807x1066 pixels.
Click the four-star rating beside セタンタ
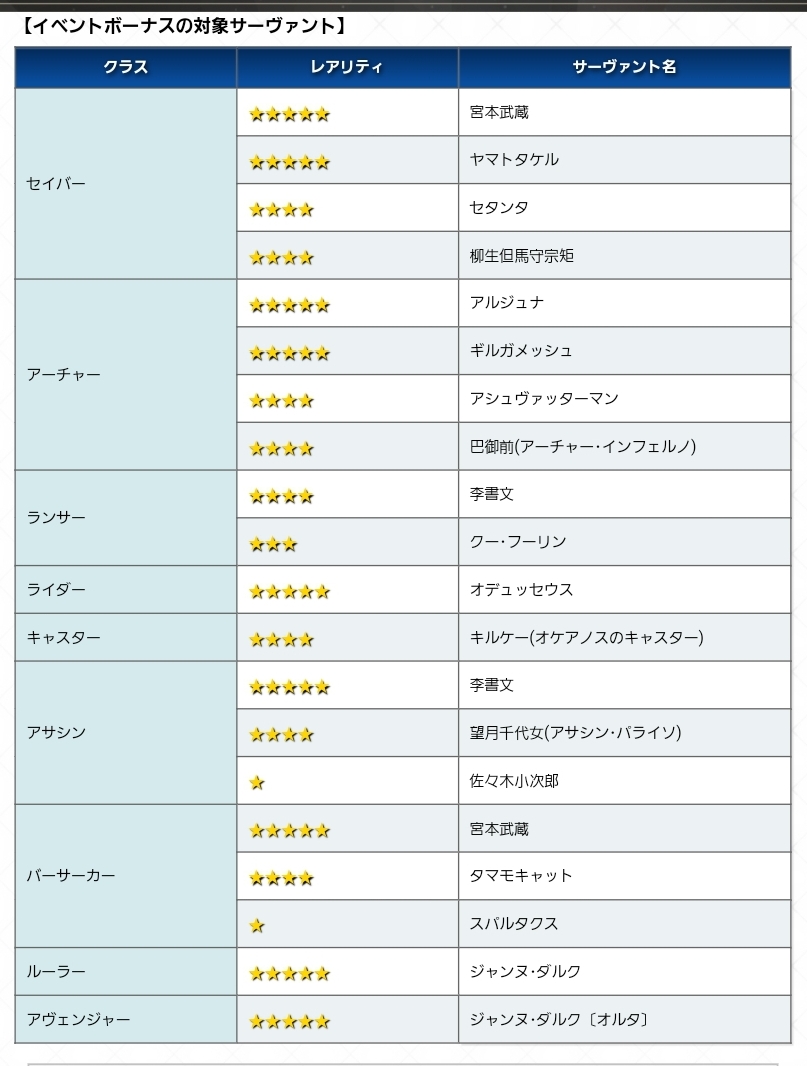[281, 210]
